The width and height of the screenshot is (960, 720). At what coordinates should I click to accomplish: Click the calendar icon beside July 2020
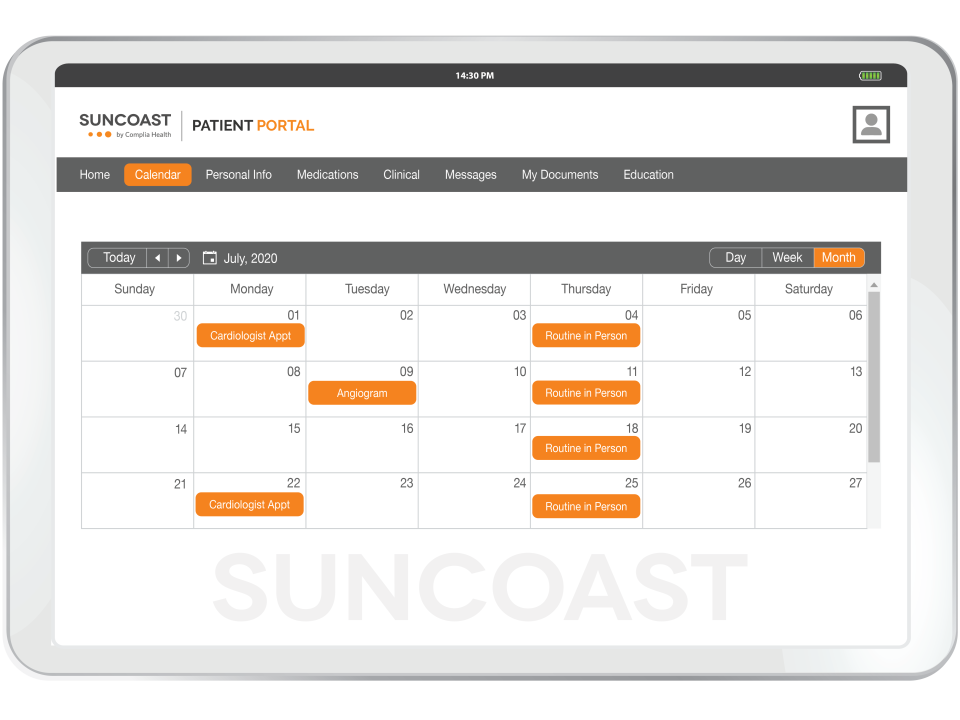tap(209, 257)
